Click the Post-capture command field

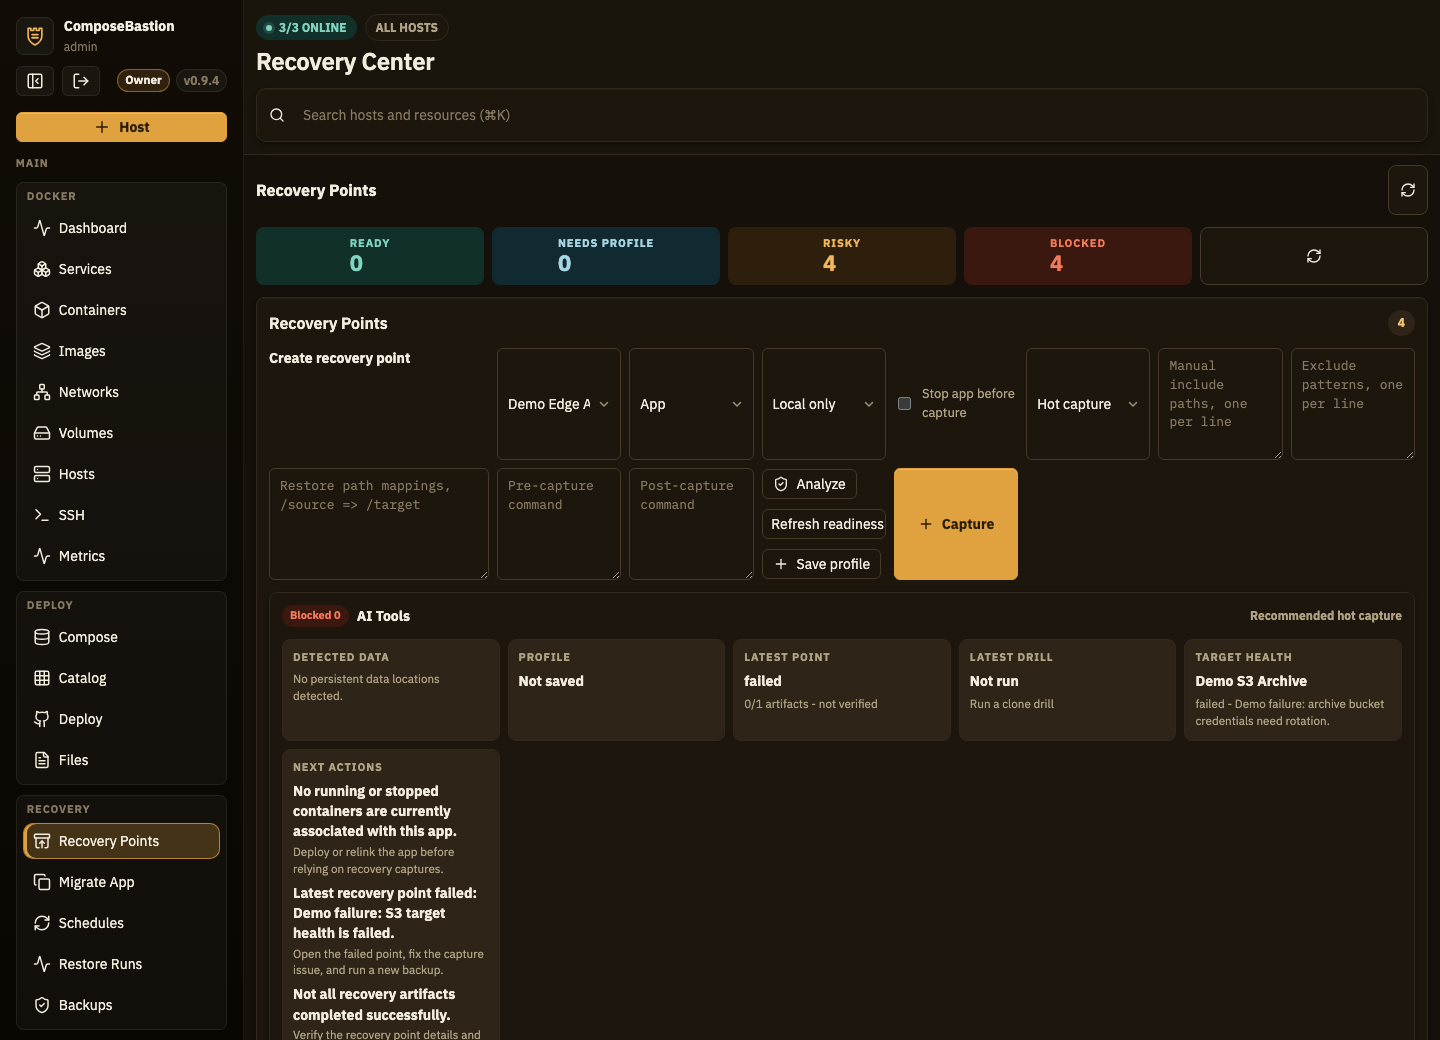pyautogui.click(x=691, y=524)
